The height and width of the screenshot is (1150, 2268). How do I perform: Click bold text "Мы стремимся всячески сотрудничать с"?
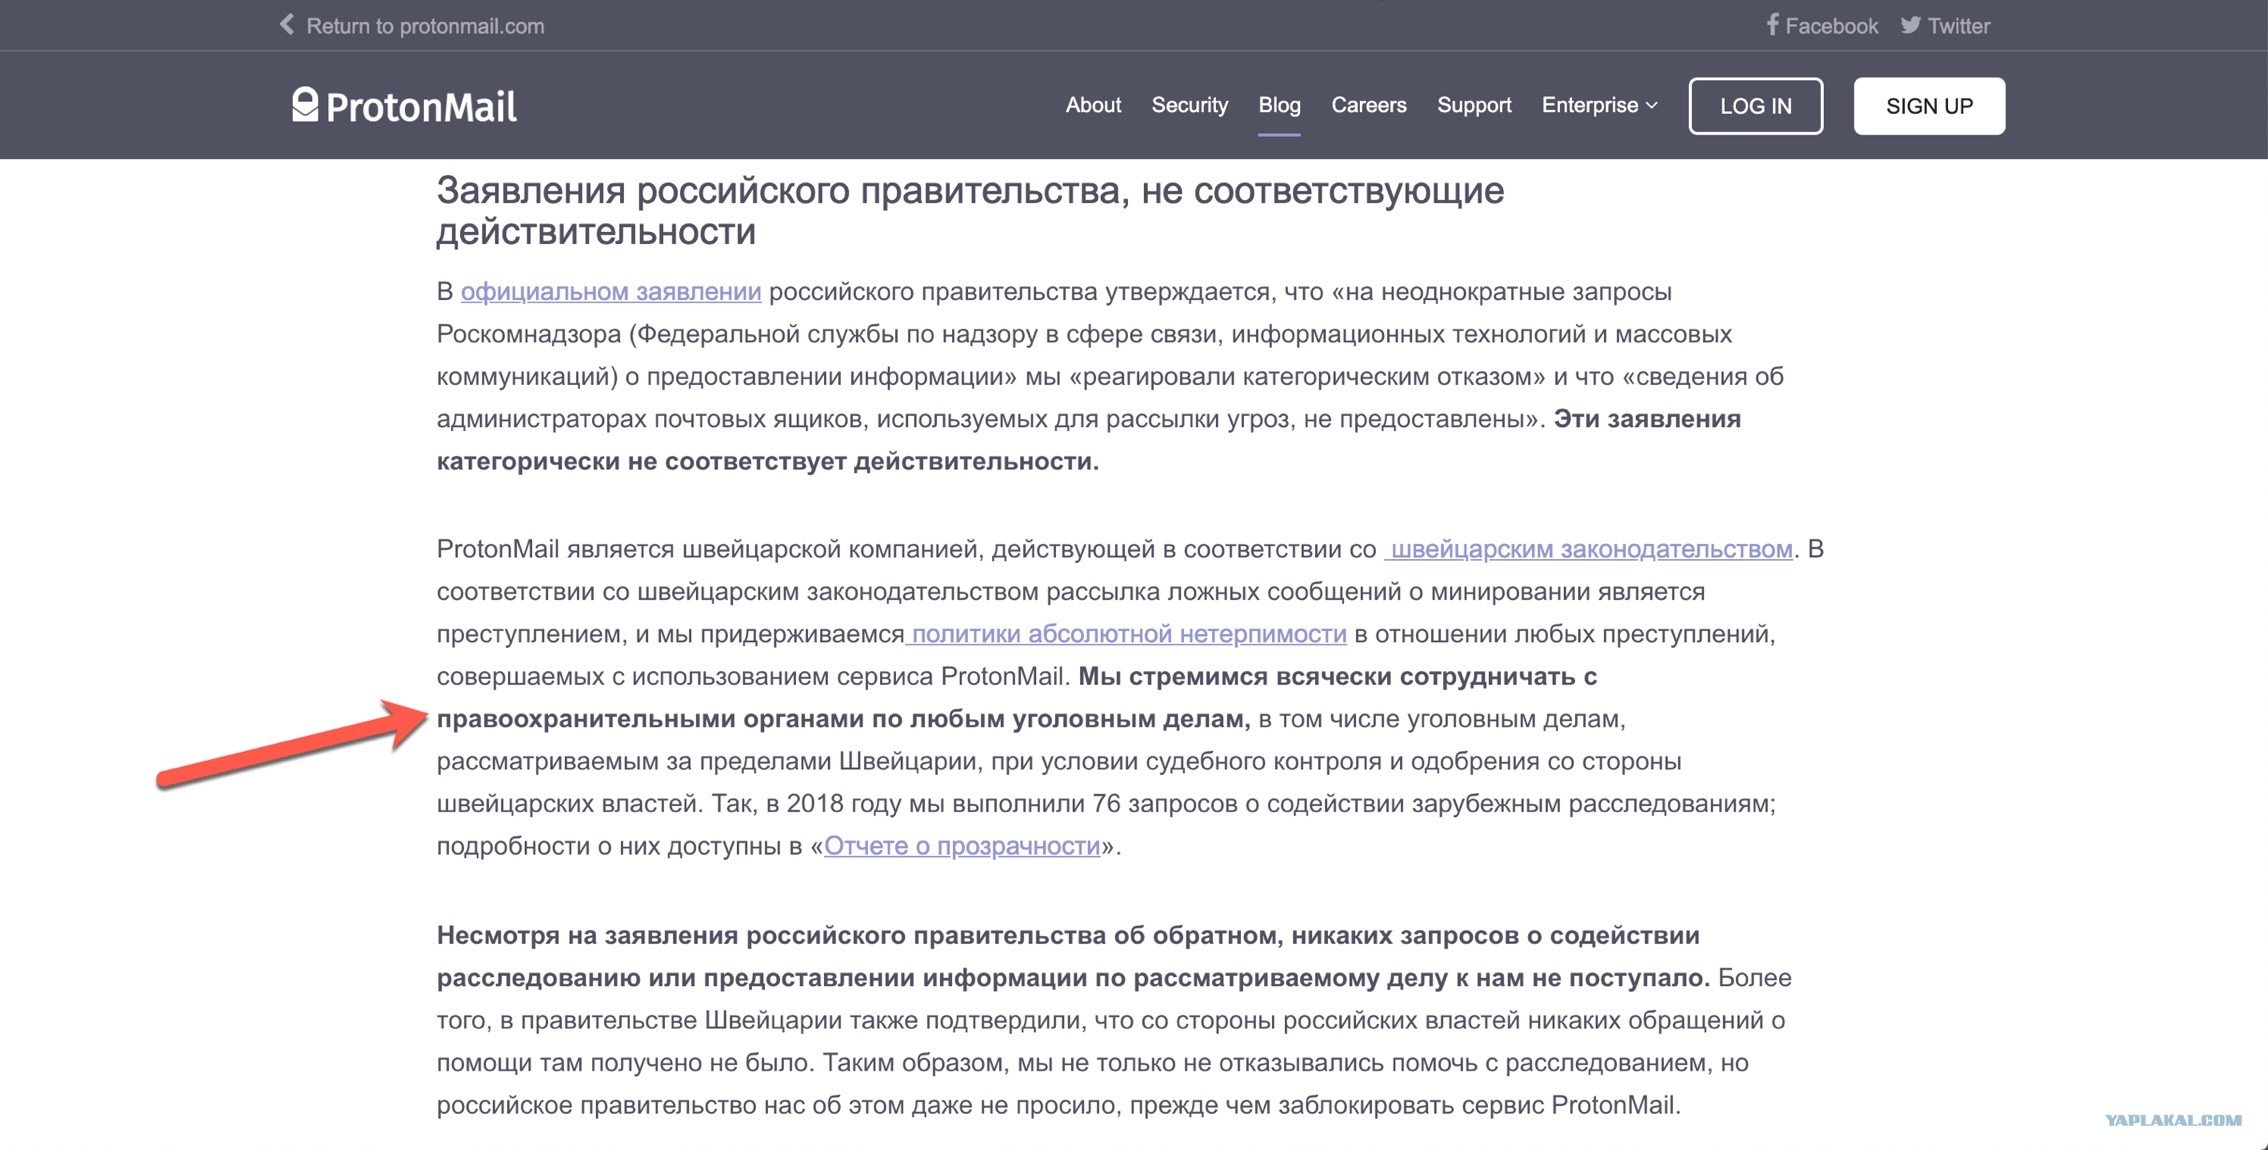(x=1338, y=677)
